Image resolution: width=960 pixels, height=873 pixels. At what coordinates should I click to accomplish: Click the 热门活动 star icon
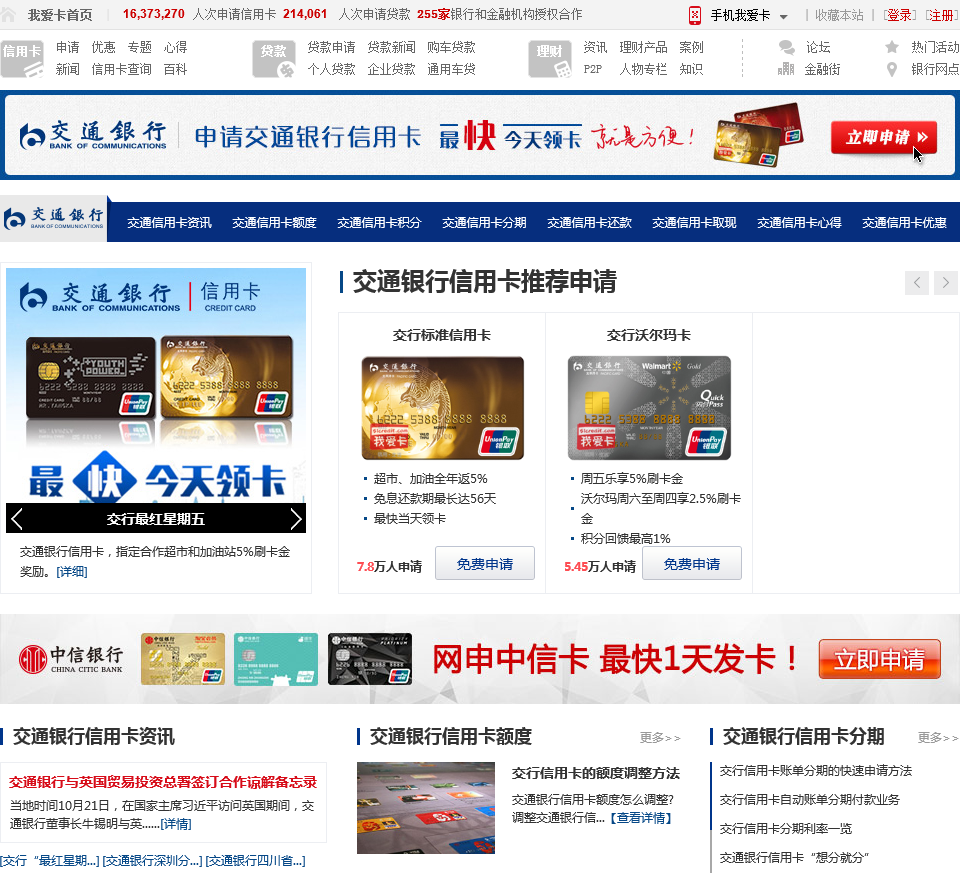coord(892,47)
